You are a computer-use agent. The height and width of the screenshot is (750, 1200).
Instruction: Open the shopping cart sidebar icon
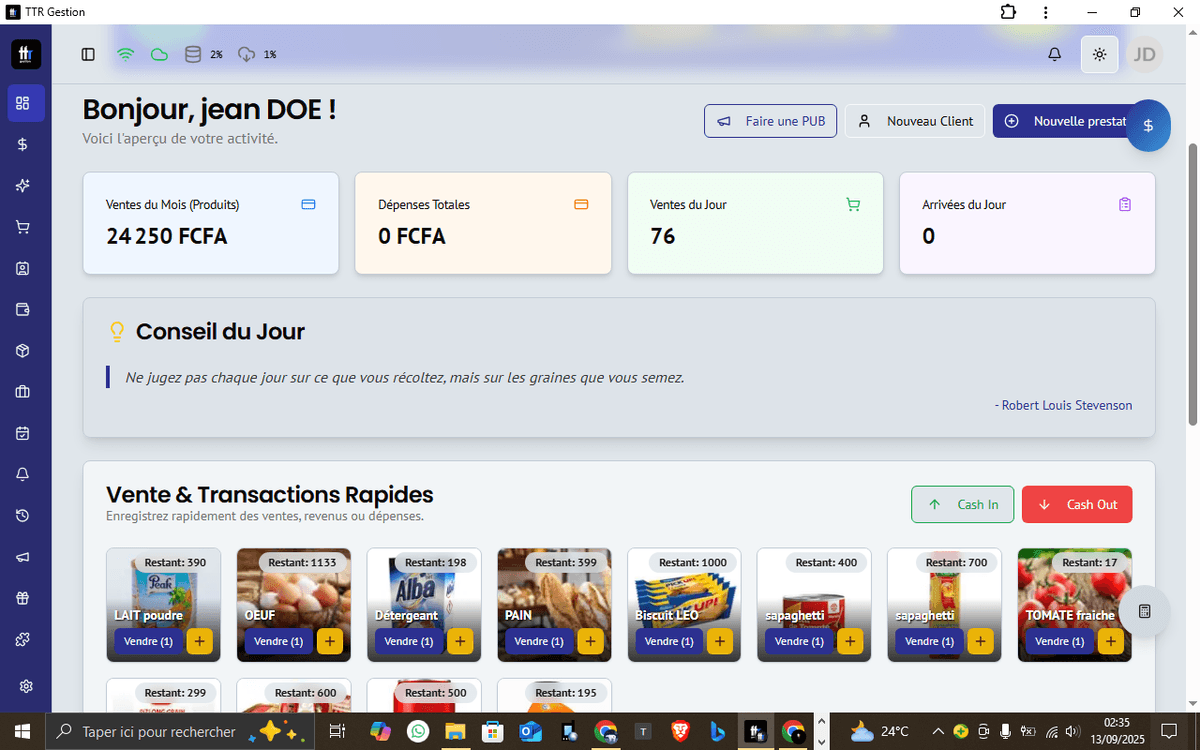point(23,227)
